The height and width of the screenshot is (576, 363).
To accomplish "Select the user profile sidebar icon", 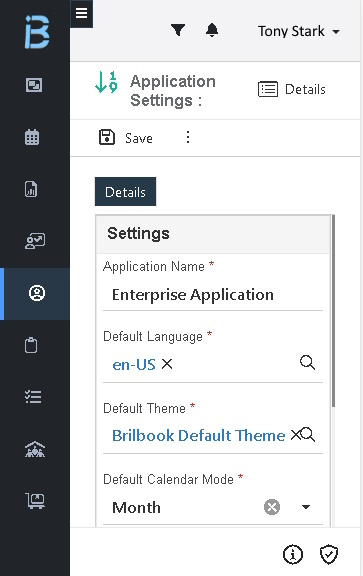I will pos(37,293).
